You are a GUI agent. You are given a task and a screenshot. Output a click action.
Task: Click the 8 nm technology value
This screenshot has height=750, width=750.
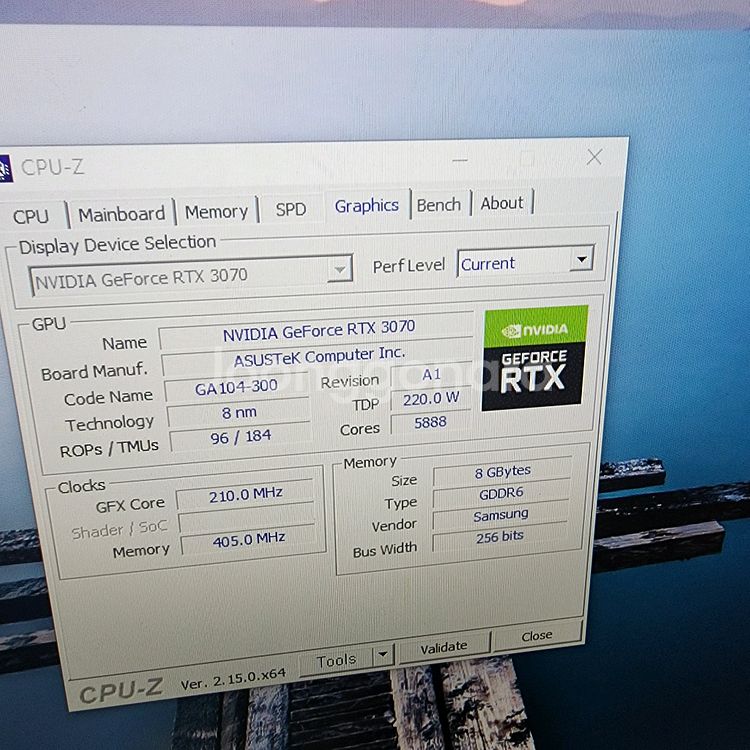(239, 413)
